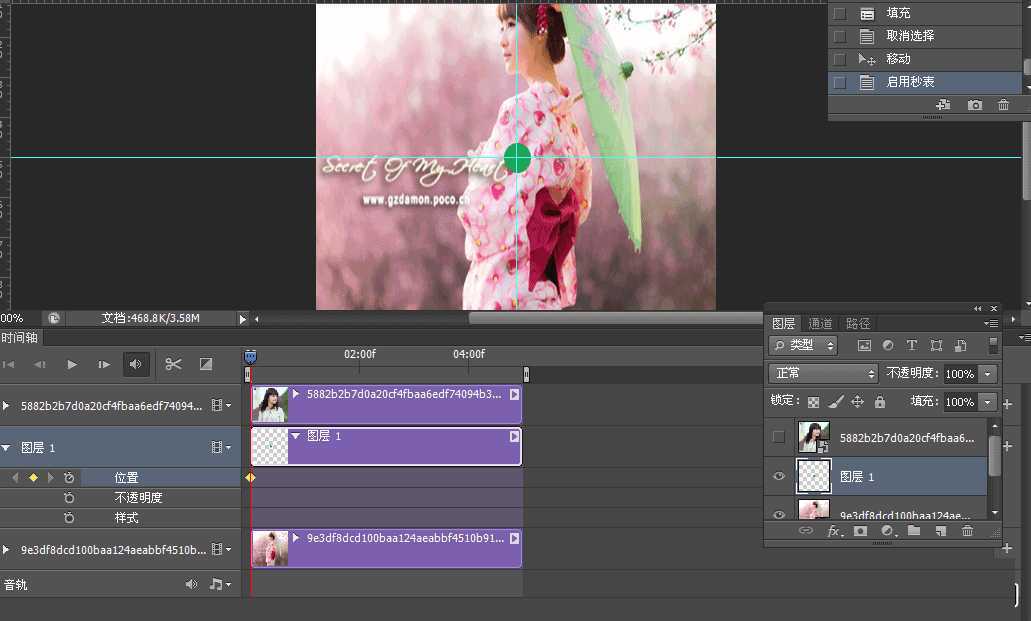Click the link layers icon
This screenshot has height=621, width=1031.
(805, 530)
